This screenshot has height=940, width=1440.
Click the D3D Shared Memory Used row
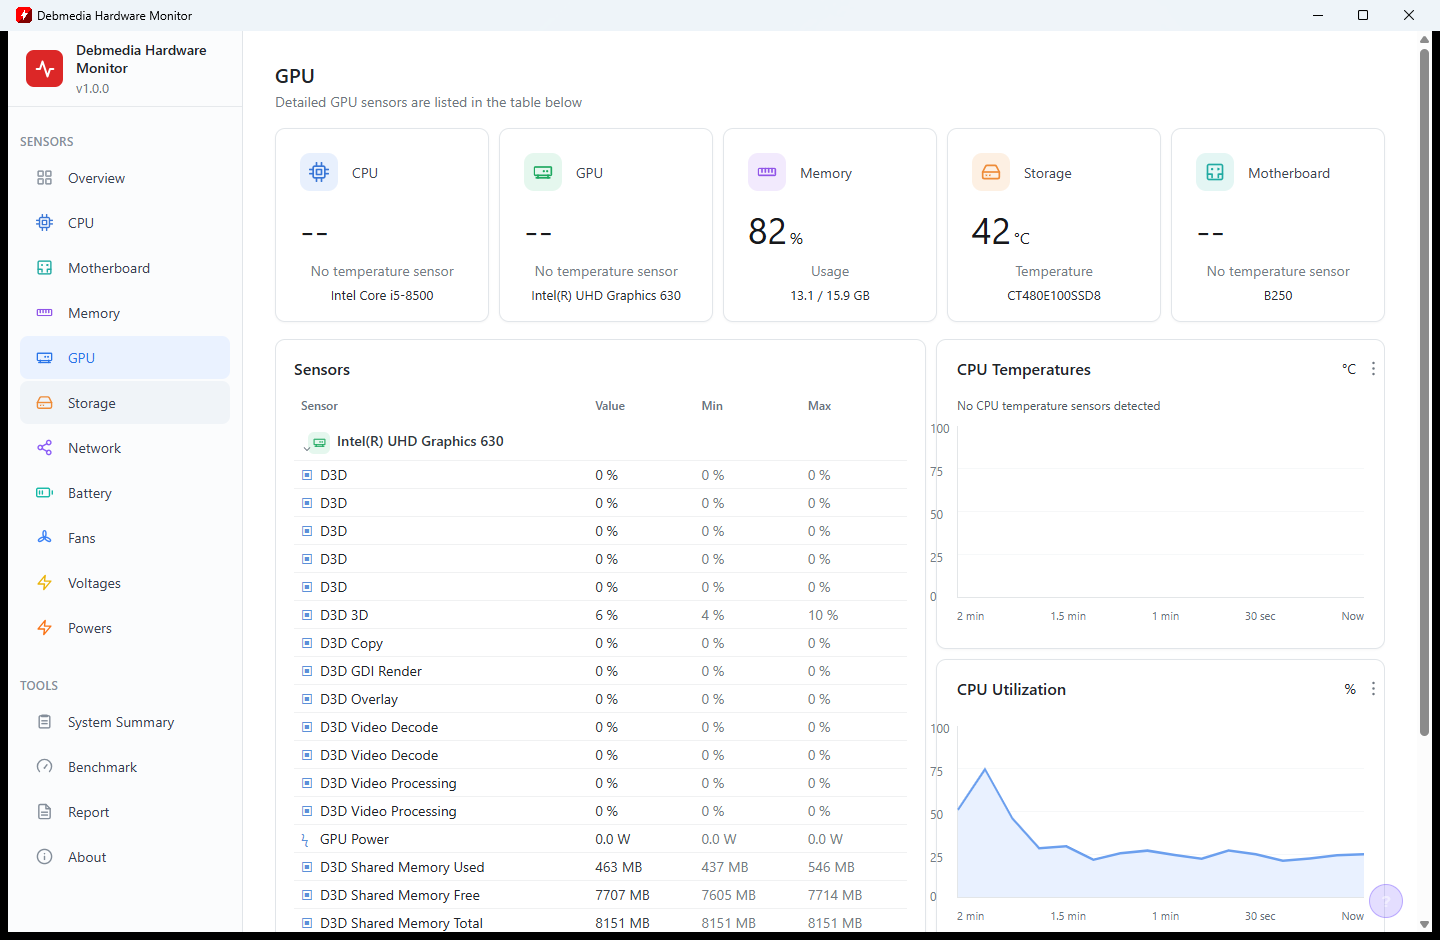point(600,867)
